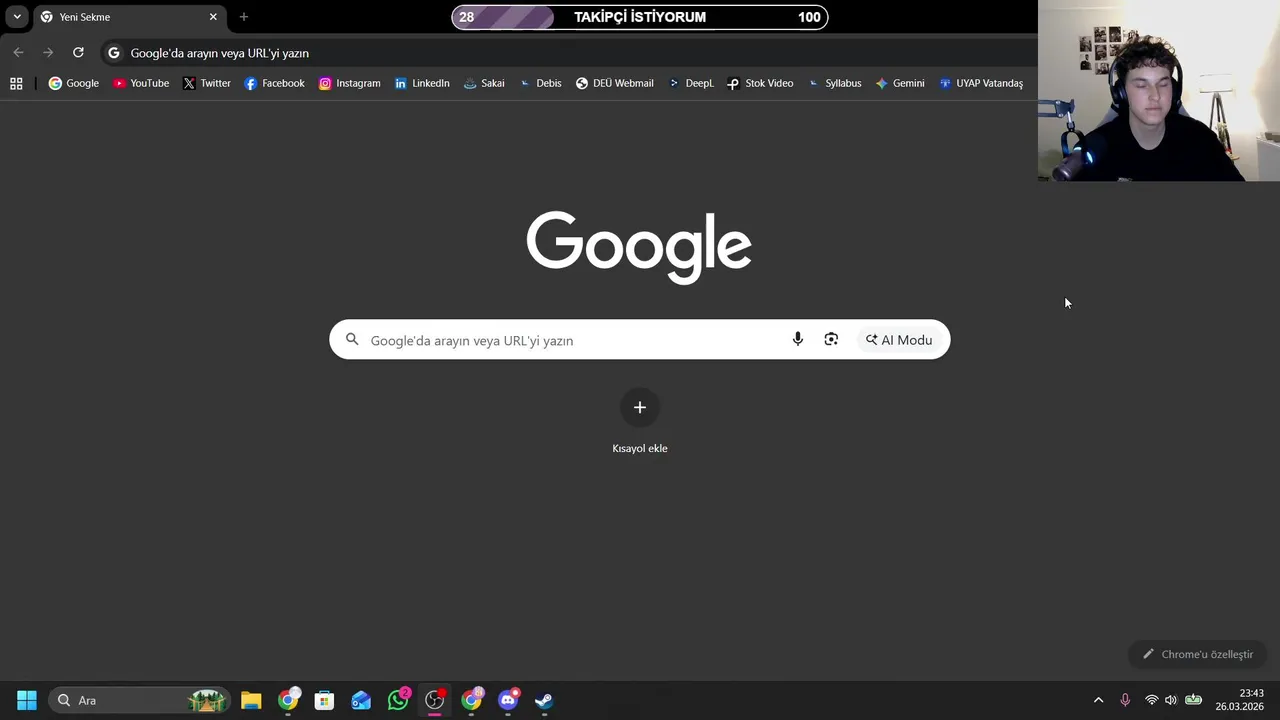Viewport: 1280px width, 720px height.
Task: Open Microsoft Store from the taskbar
Action: 324,700
